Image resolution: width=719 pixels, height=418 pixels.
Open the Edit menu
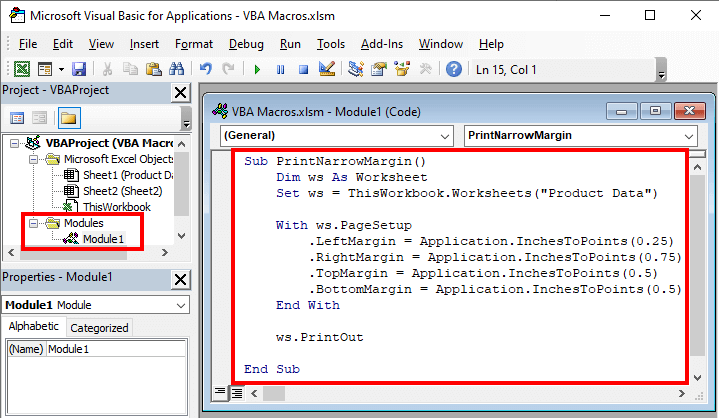pyautogui.click(x=63, y=44)
